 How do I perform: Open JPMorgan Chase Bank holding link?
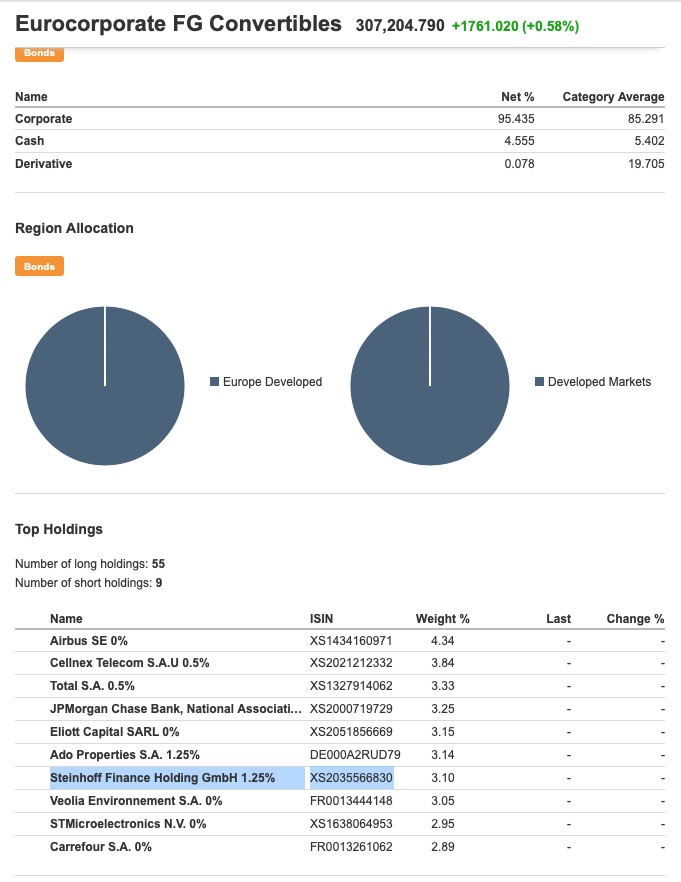coord(175,709)
